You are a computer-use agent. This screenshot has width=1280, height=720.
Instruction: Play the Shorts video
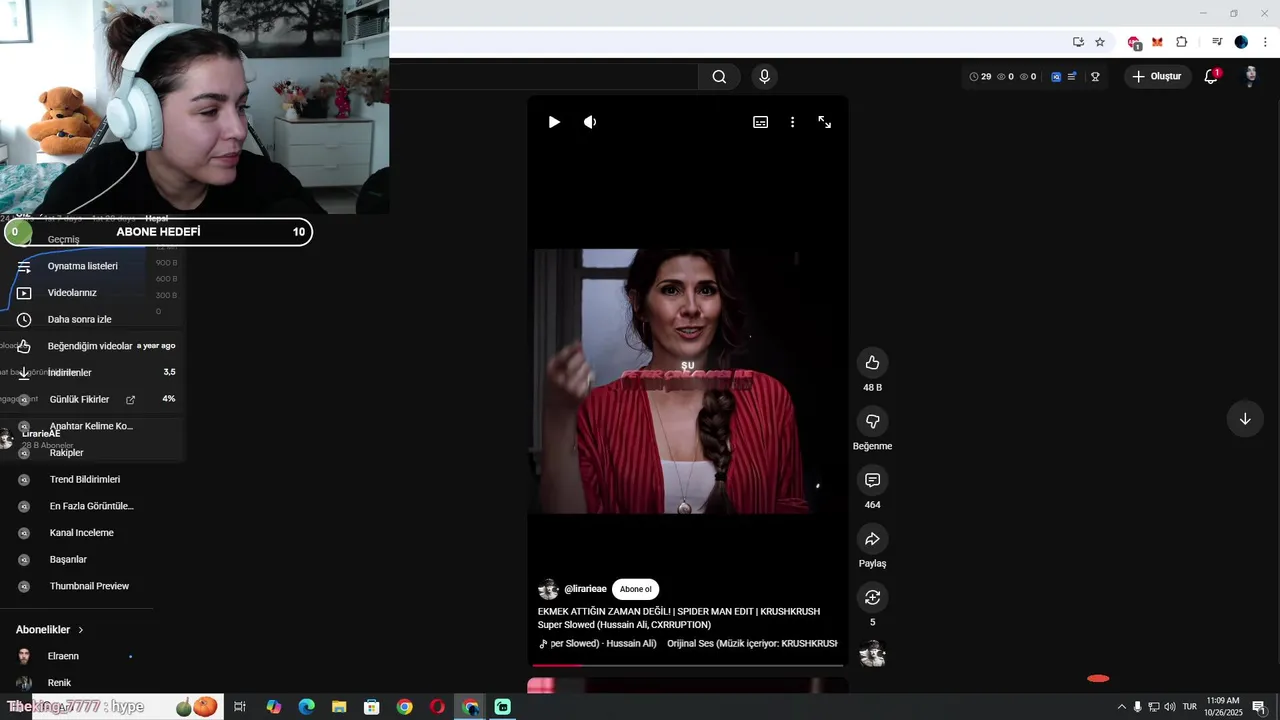point(554,122)
